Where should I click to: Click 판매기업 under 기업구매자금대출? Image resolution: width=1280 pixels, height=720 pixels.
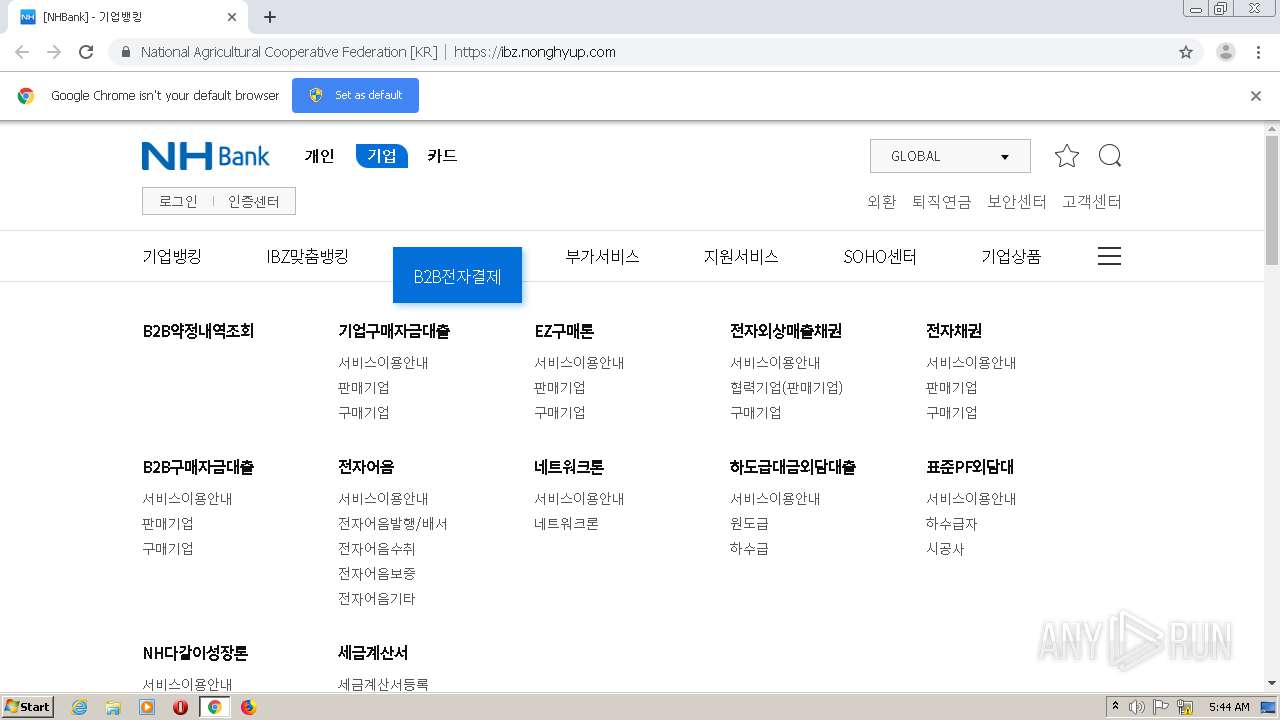364,388
